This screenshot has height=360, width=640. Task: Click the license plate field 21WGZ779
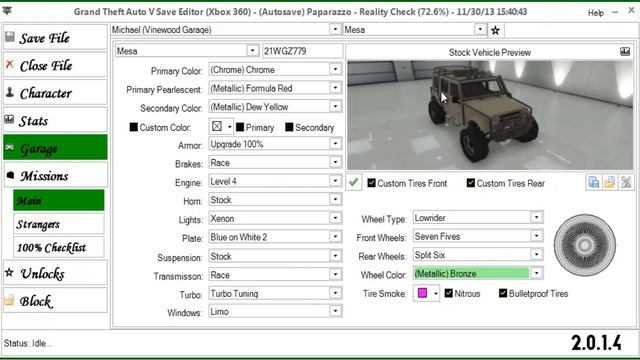pyautogui.click(x=302, y=51)
